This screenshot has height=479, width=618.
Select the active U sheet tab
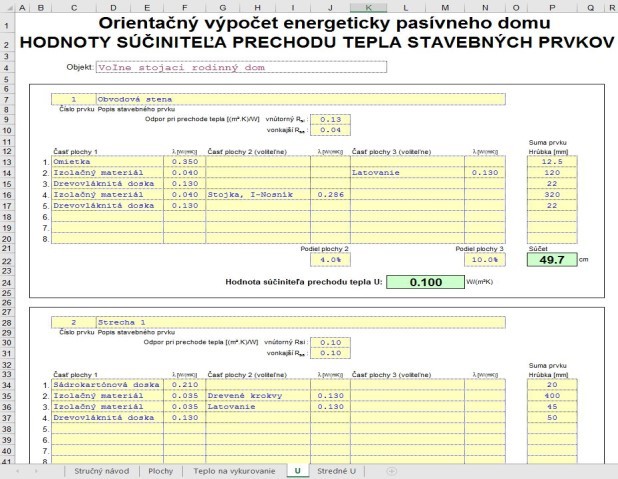tap(297, 470)
